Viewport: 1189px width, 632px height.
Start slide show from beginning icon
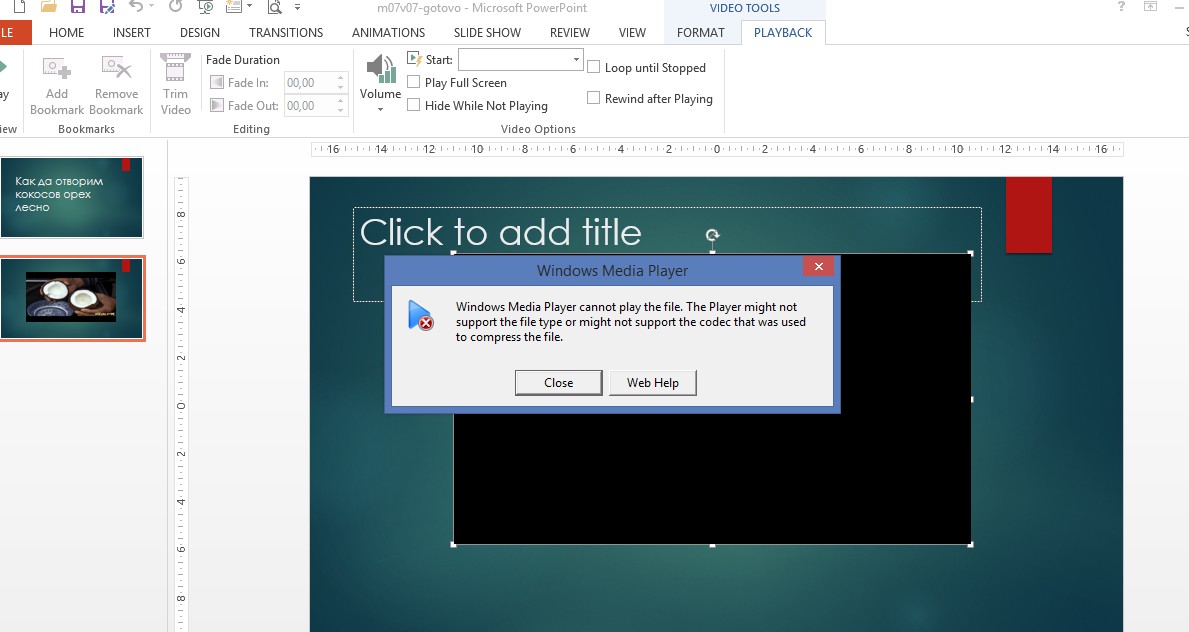[205, 7]
